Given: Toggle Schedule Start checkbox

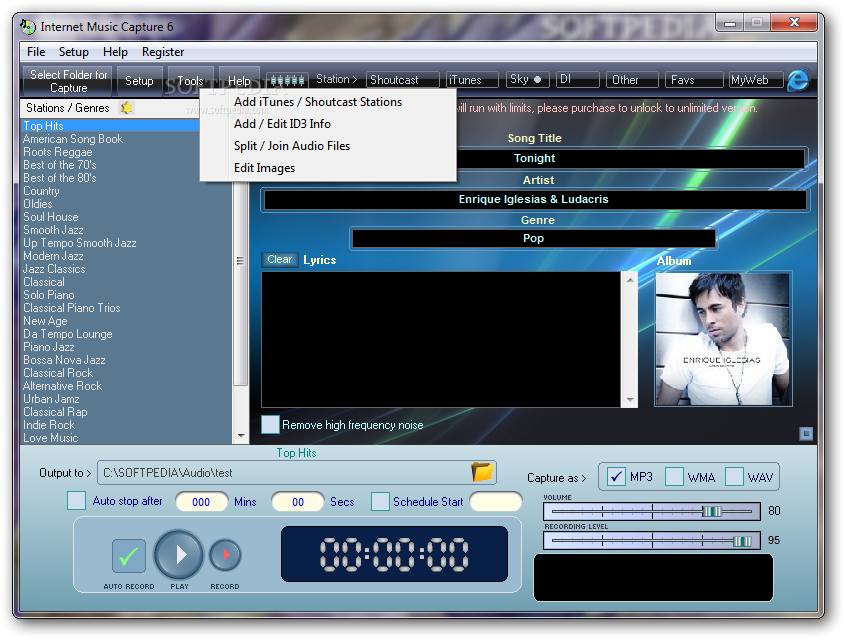Looking at the screenshot, I should coord(380,501).
